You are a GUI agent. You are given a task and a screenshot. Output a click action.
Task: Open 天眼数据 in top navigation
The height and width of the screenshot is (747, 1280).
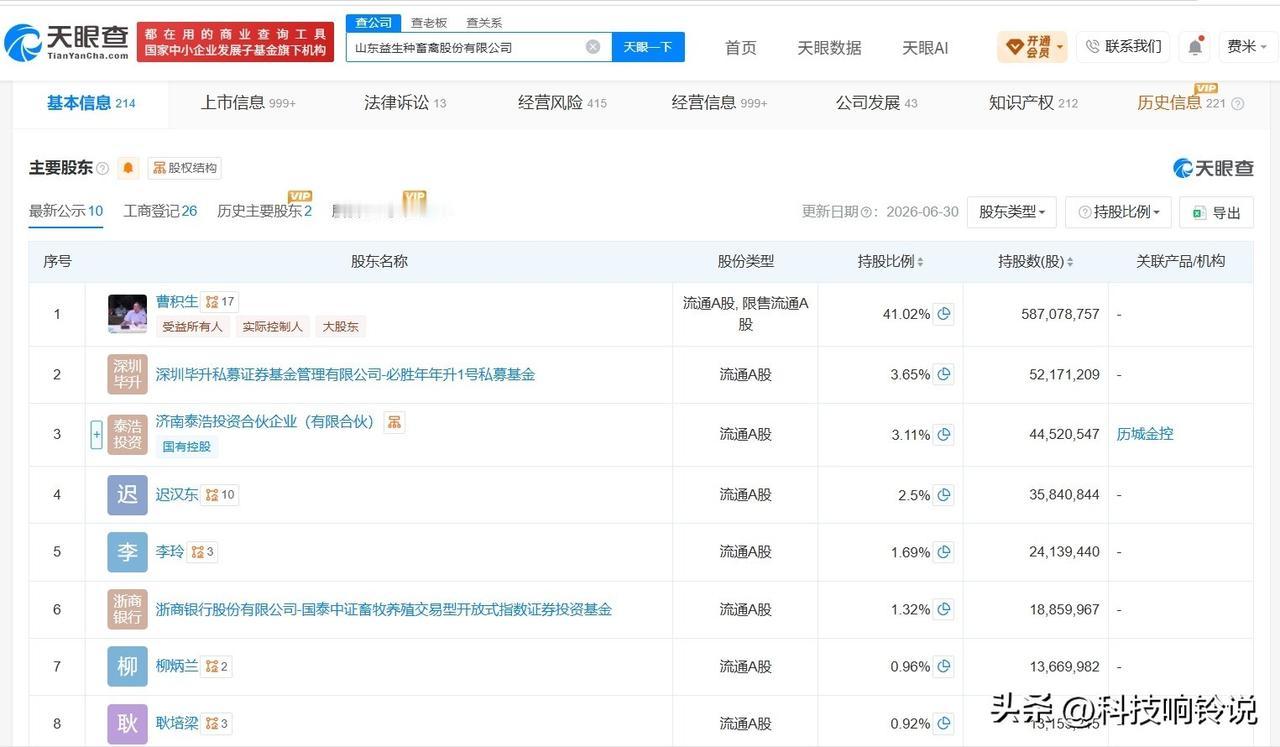[x=829, y=48]
